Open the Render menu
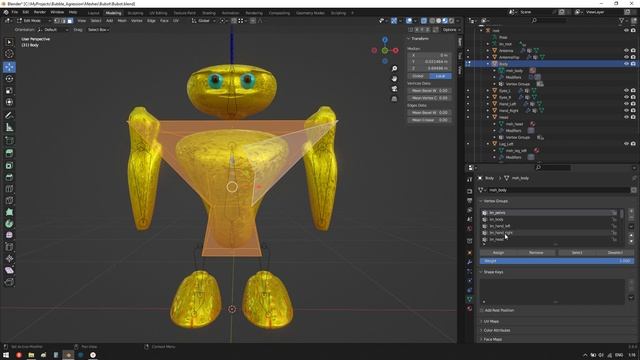This screenshot has height=360, width=640. coord(40,12)
